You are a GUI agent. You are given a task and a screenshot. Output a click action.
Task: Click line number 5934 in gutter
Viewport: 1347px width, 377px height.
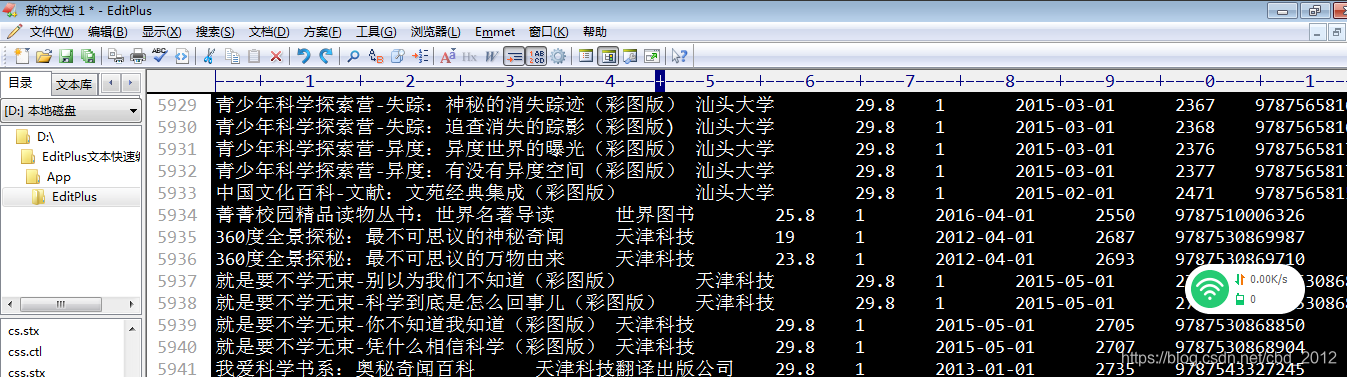[x=178, y=215]
